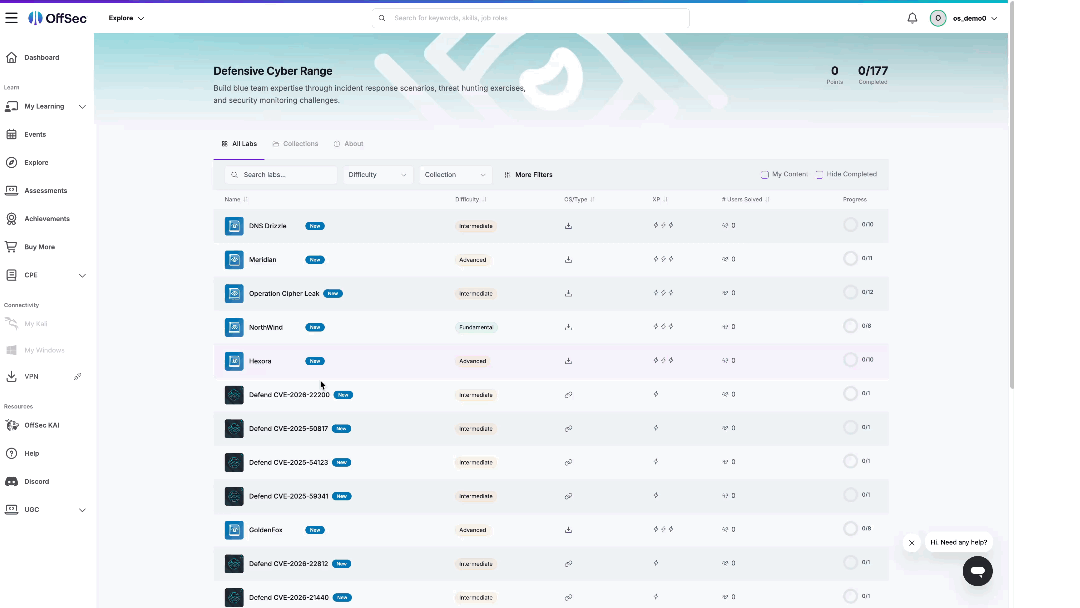1080x608 pixels.
Task: Click the DNS Drizzle progress circle
Action: (851, 224)
